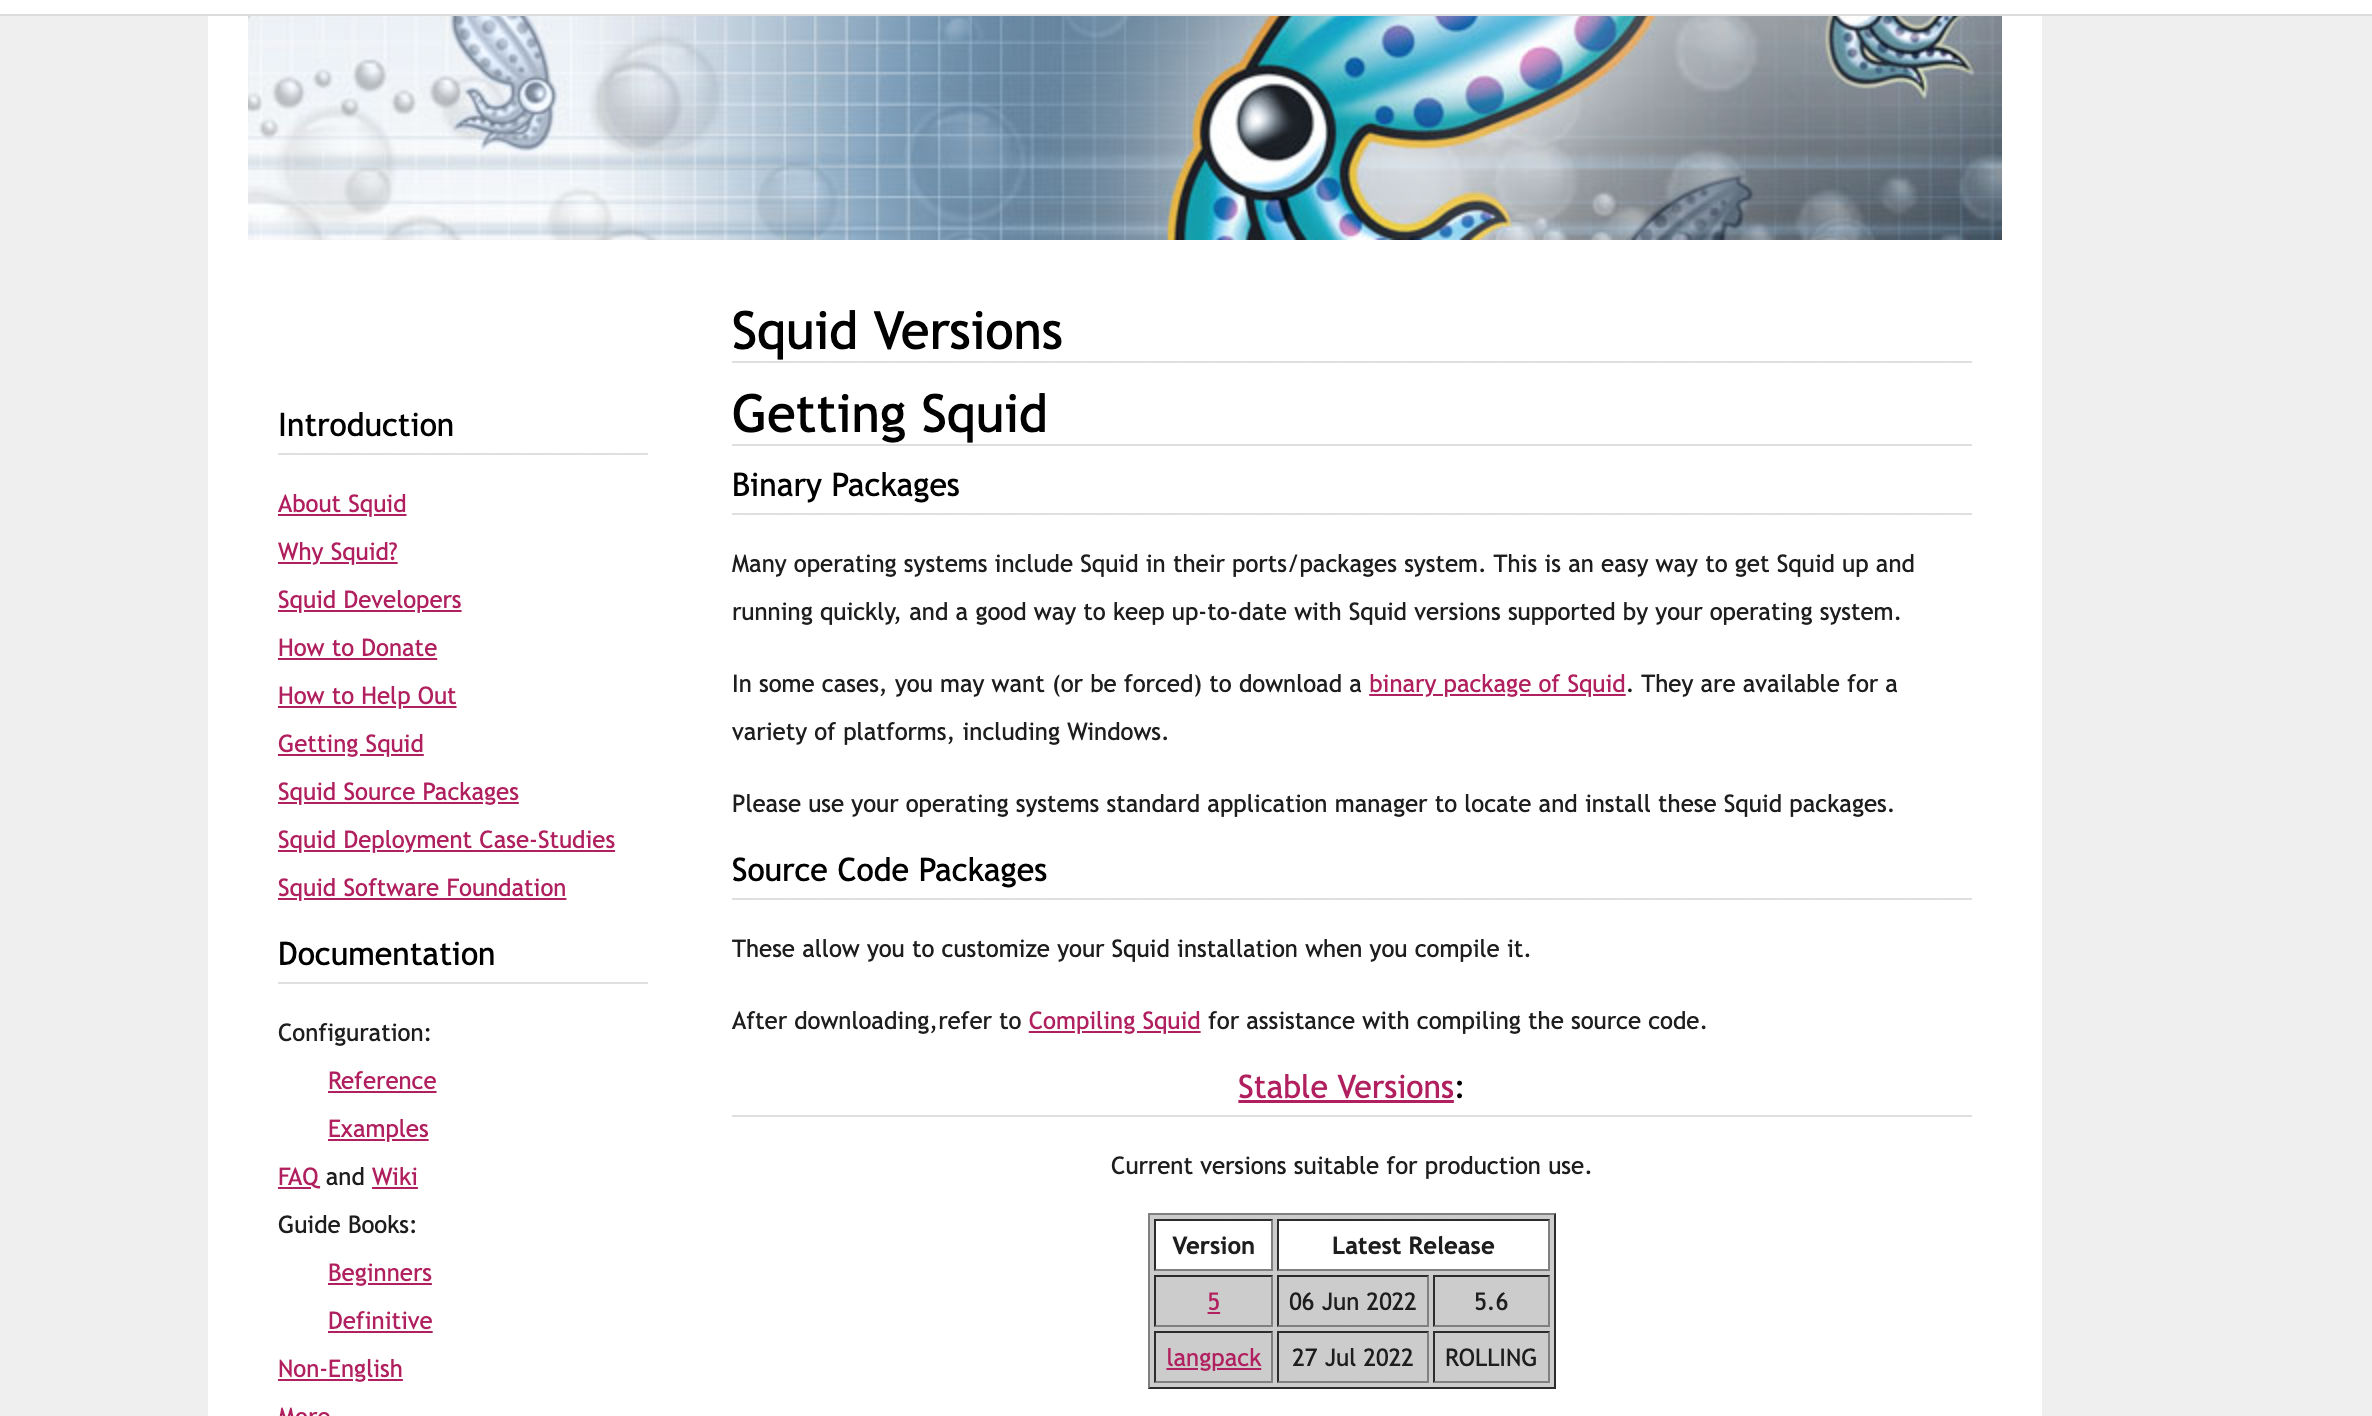Image resolution: width=2372 pixels, height=1416 pixels.
Task: Open the Definitive guide book link
Action: [379, 1321]
